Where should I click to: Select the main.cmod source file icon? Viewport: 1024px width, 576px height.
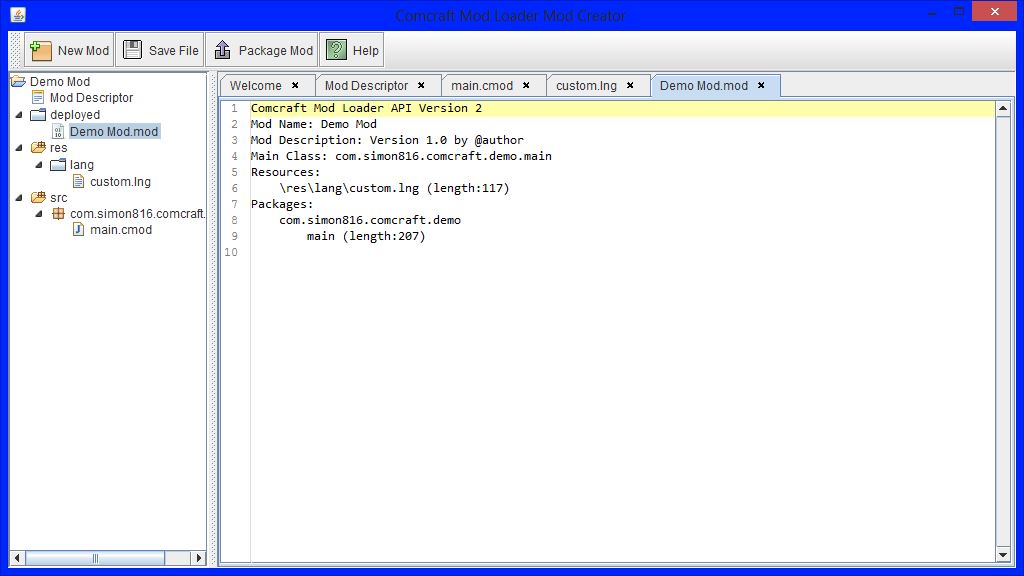tap(79, 229)
